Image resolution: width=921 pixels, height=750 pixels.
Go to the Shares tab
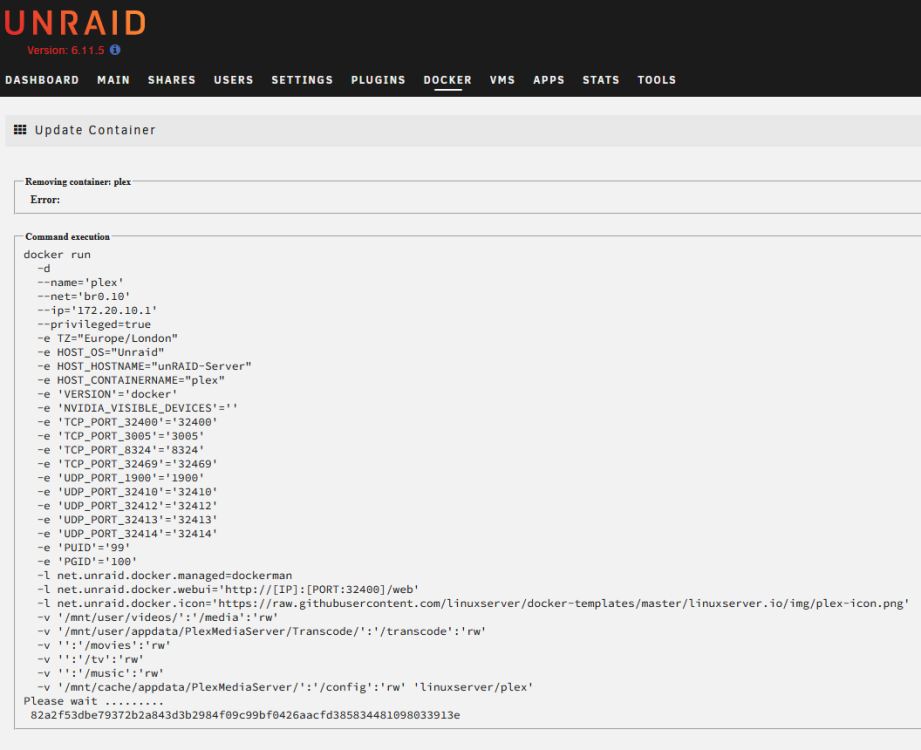(172, 80)
